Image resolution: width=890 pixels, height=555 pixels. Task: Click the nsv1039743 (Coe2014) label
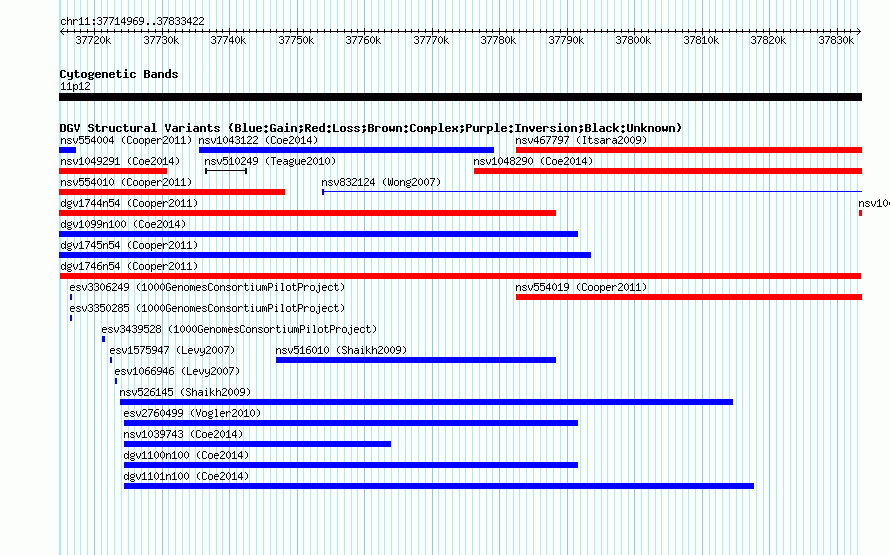pyautogui.click(x=183, y=434)
